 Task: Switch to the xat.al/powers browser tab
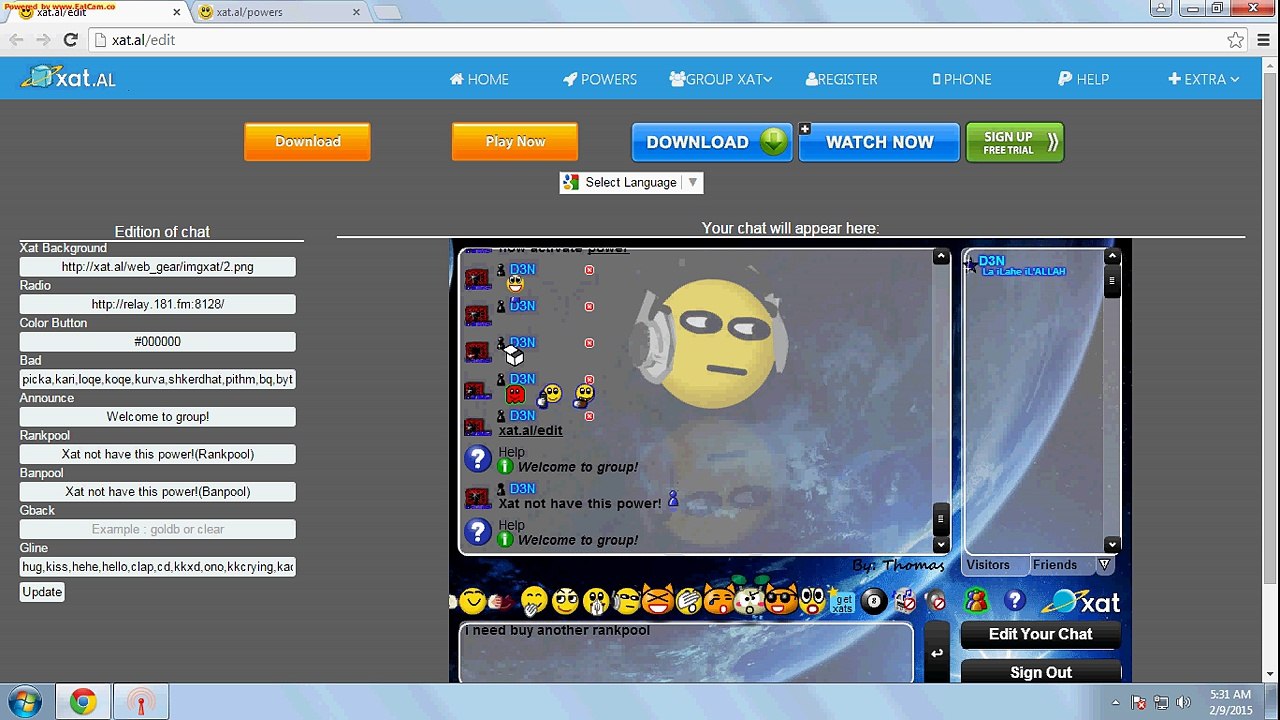tap(279, 12)
